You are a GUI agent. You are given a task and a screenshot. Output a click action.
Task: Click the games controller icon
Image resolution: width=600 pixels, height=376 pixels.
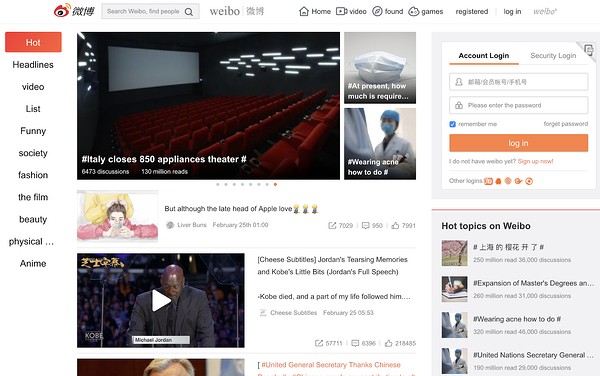(x=414, y=11)
